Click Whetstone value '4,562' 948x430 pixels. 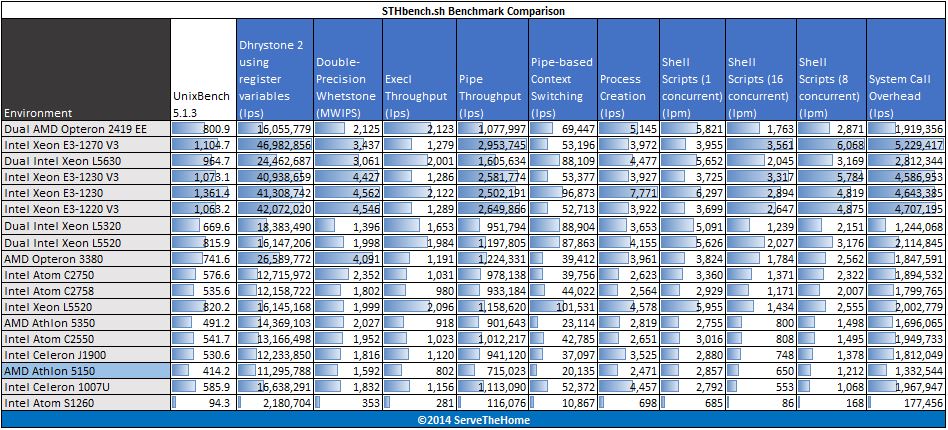(x=365, y=194)
